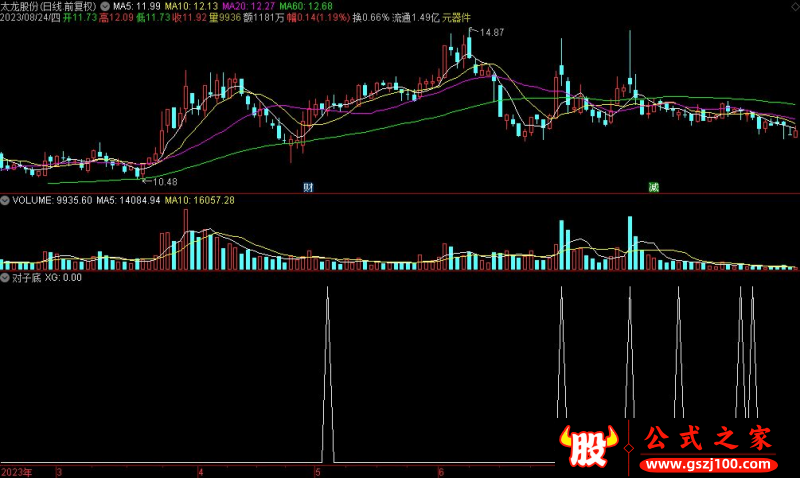
Task: Click the open price 开11.73 value
Action: (x=80, y=18)
